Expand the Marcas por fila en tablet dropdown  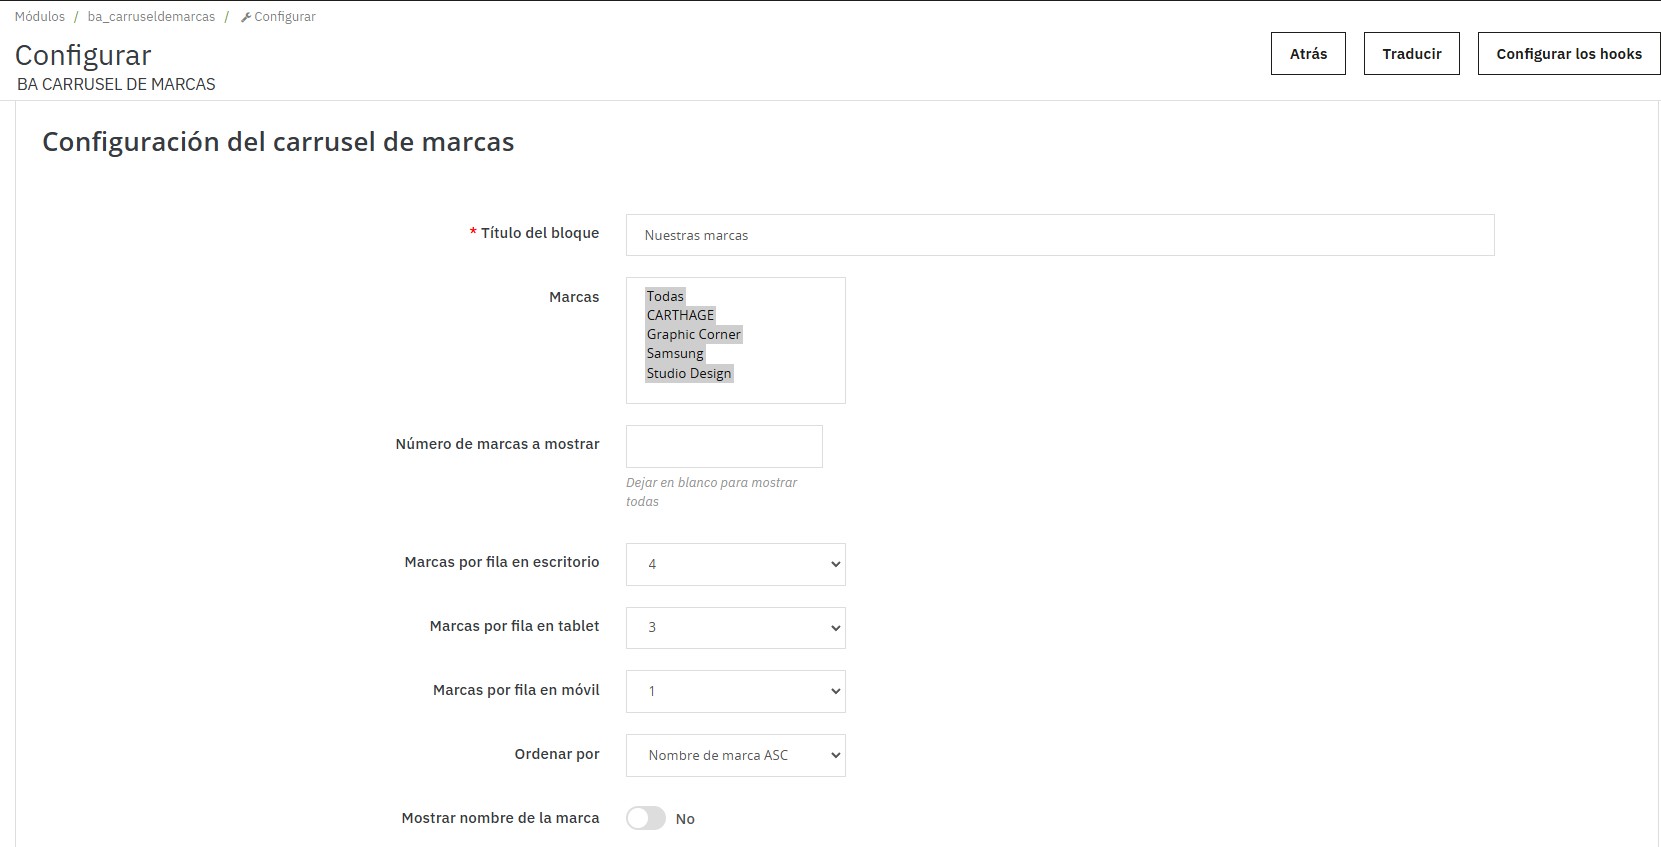point(735,628)
